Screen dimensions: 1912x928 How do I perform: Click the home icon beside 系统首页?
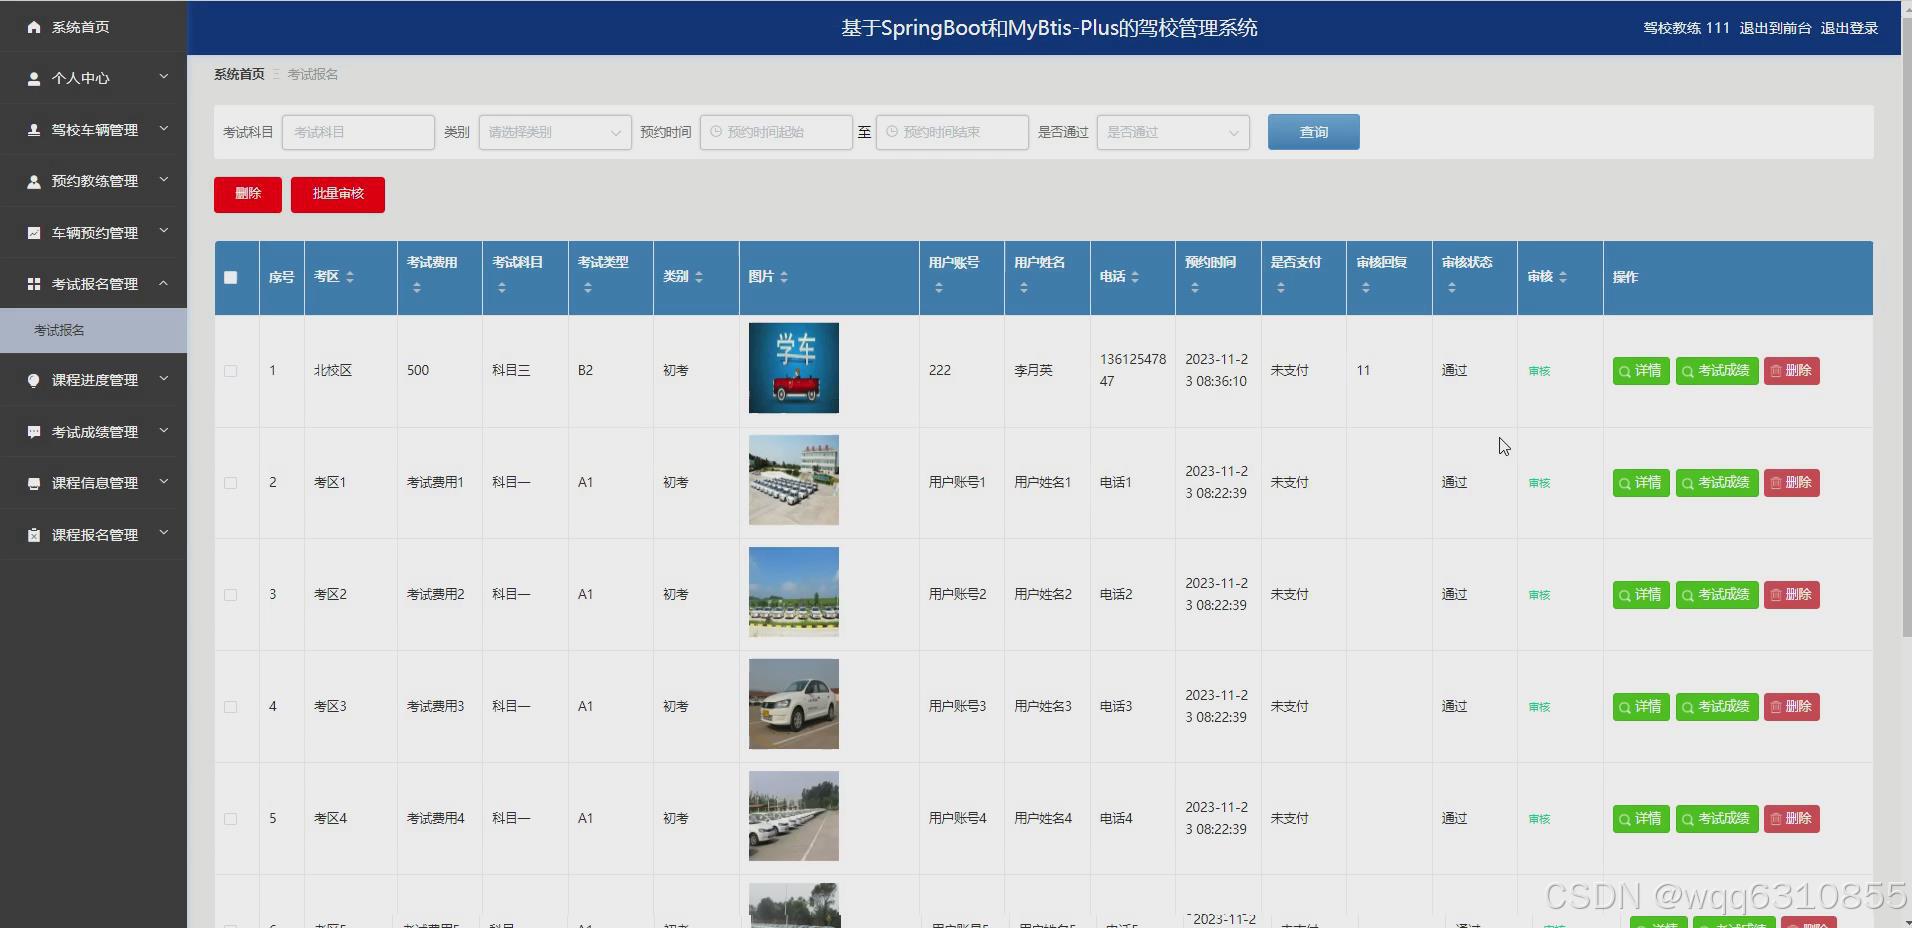click(34, 27)
